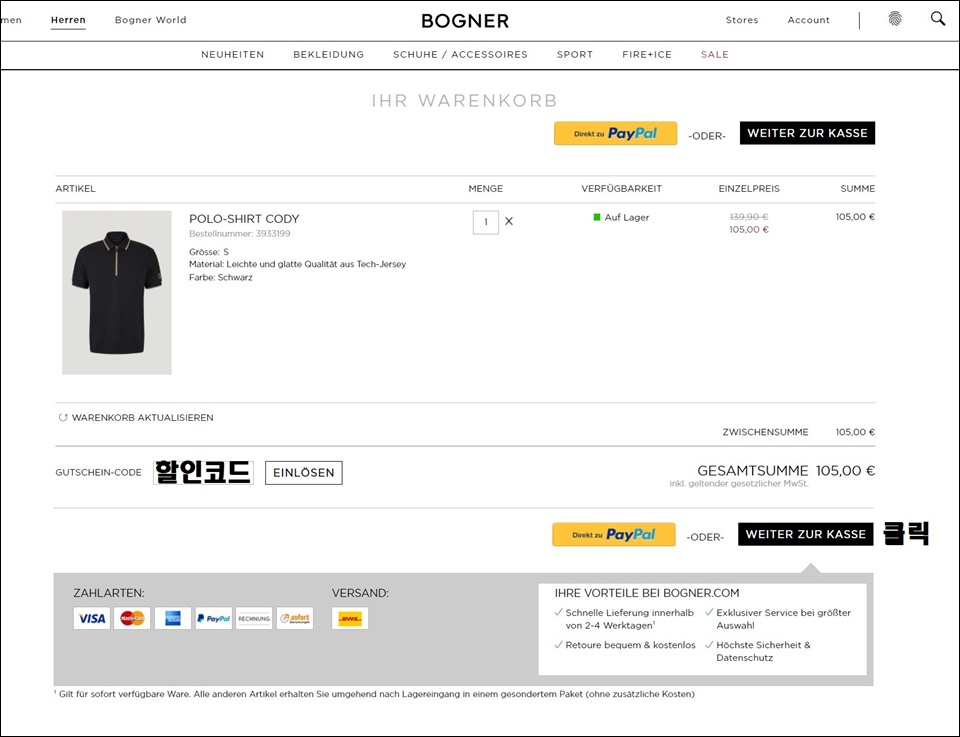
Task: Click the struck-through price 139,90 €
Action: tap(749, 217)
